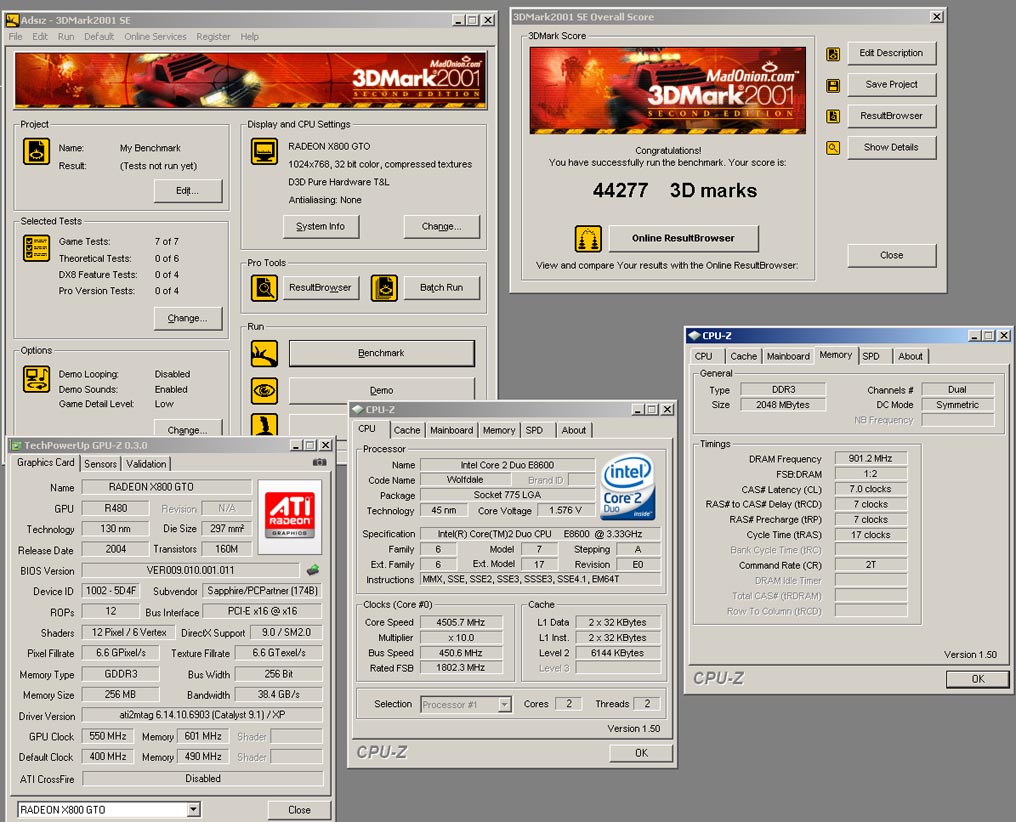Click the Online ResultBrowser button
Viewport: 1016px width, 822px height.
(684, 238)
